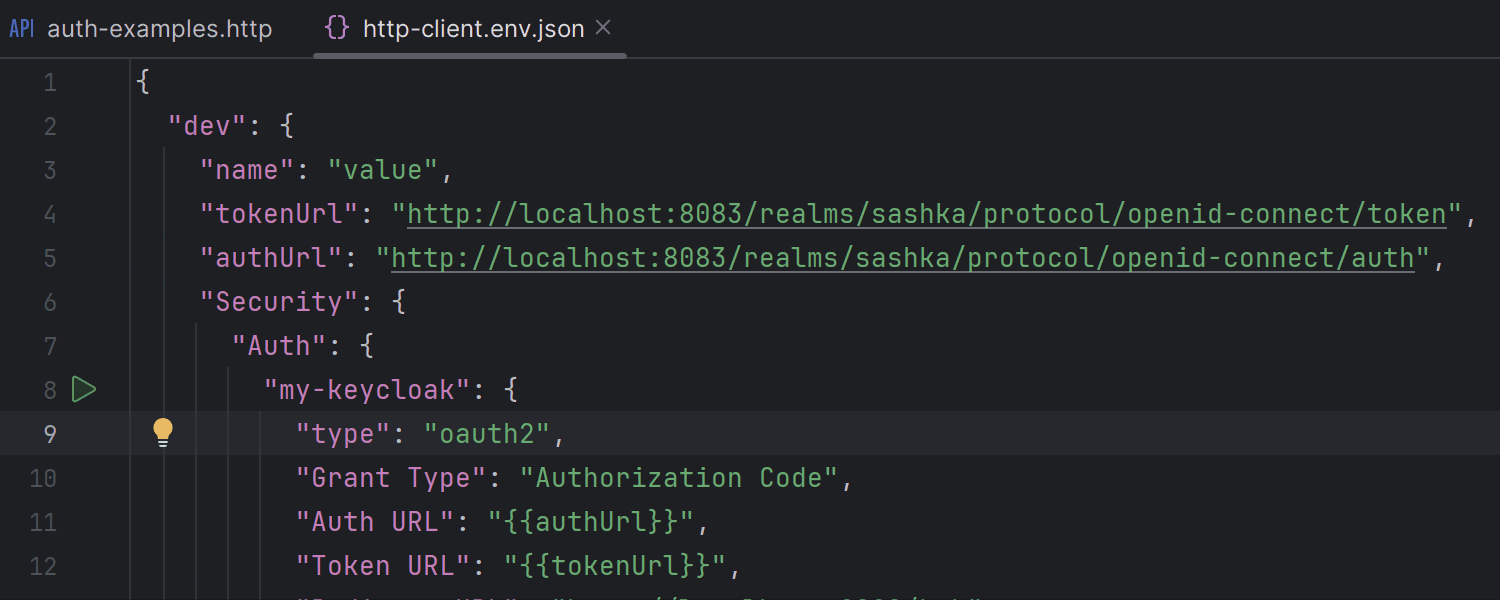Click the close X on http-client.env.json tab
Viewport: 1500px width, 600px height.
(x=603, y=28)
